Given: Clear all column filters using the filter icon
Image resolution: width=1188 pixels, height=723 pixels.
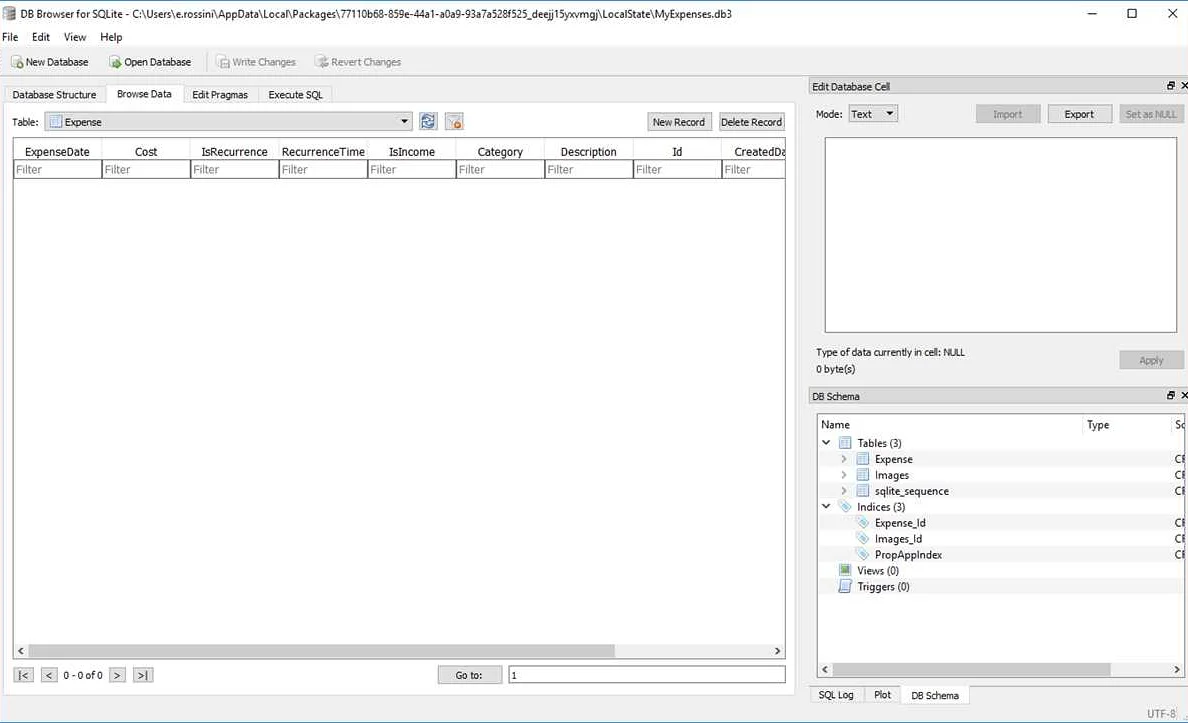Looking at the screenshot, I should (454, 121).
